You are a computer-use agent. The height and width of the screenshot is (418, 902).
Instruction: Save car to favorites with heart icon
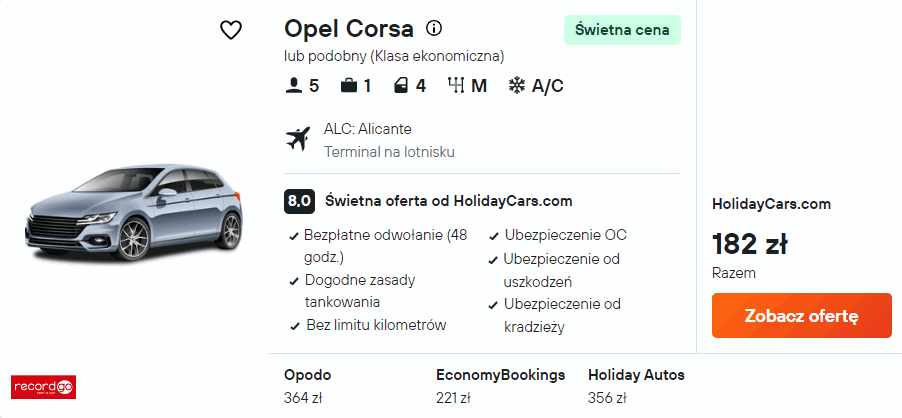point(231,30)
